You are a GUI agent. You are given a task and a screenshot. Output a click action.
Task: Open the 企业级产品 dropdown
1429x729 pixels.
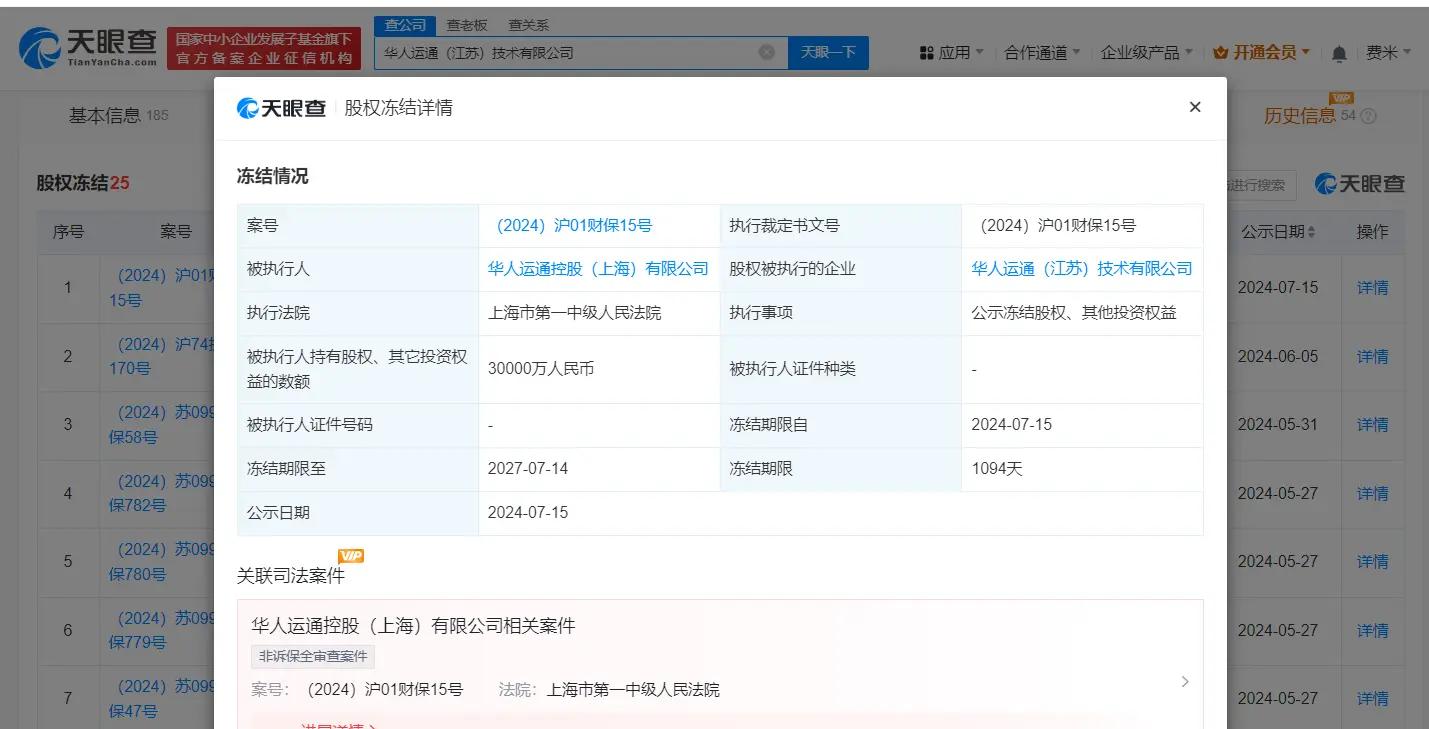[x=1146, y=52]
